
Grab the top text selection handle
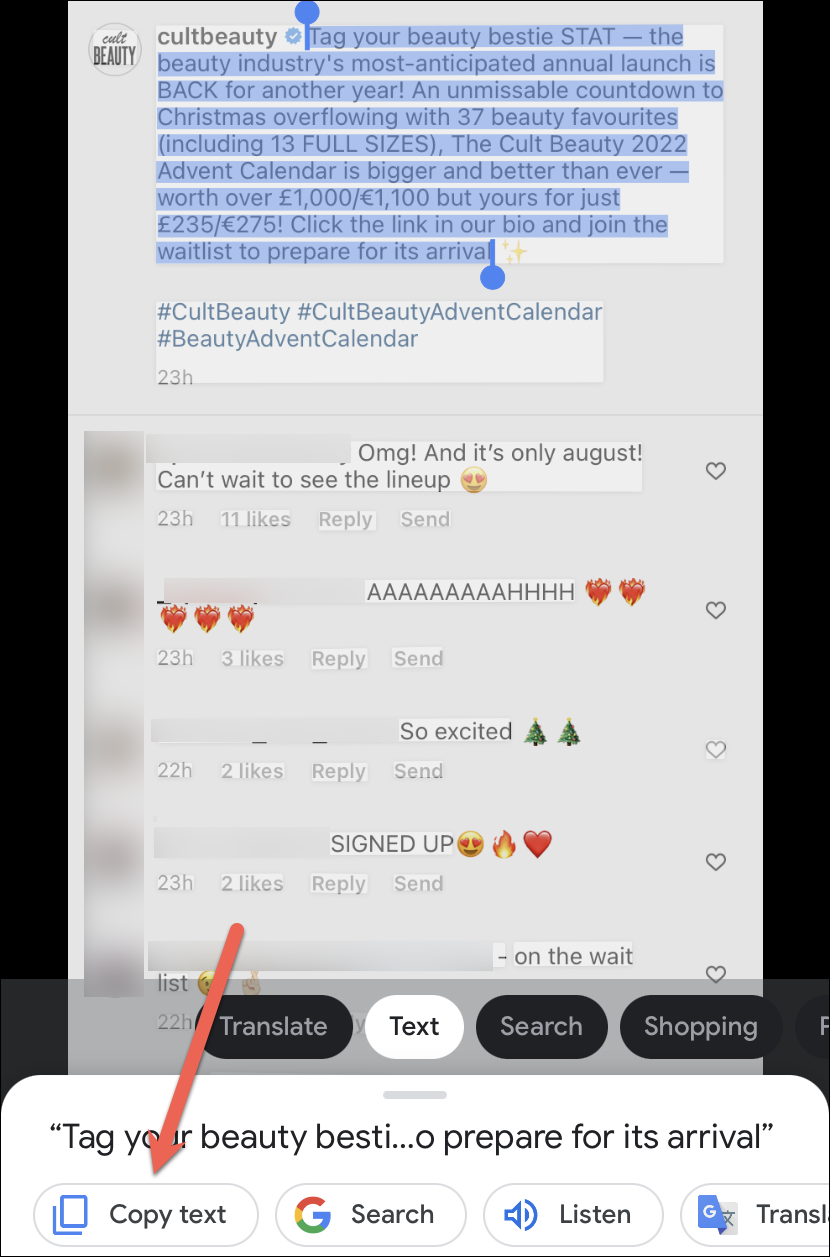[x=307, y=13]
